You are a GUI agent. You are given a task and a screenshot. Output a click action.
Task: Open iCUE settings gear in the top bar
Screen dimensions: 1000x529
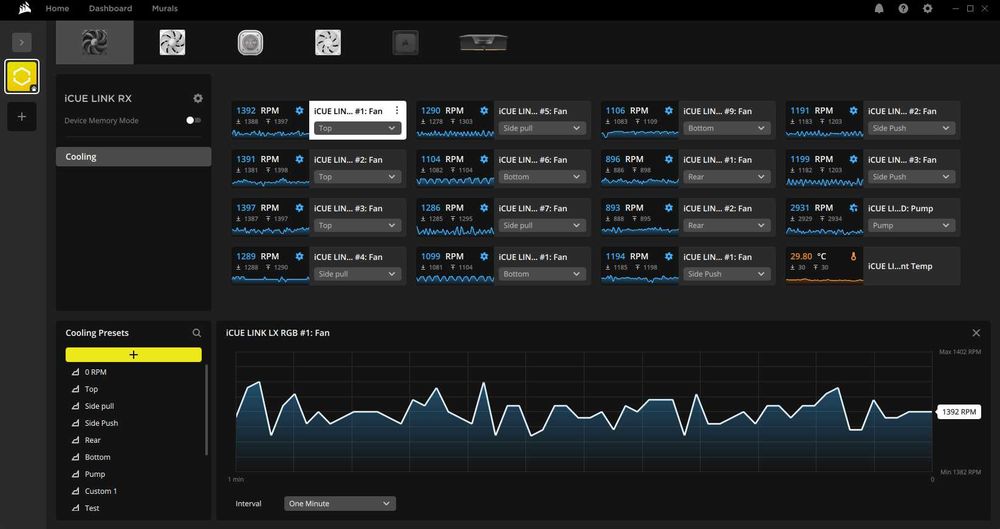click(927, 8)
